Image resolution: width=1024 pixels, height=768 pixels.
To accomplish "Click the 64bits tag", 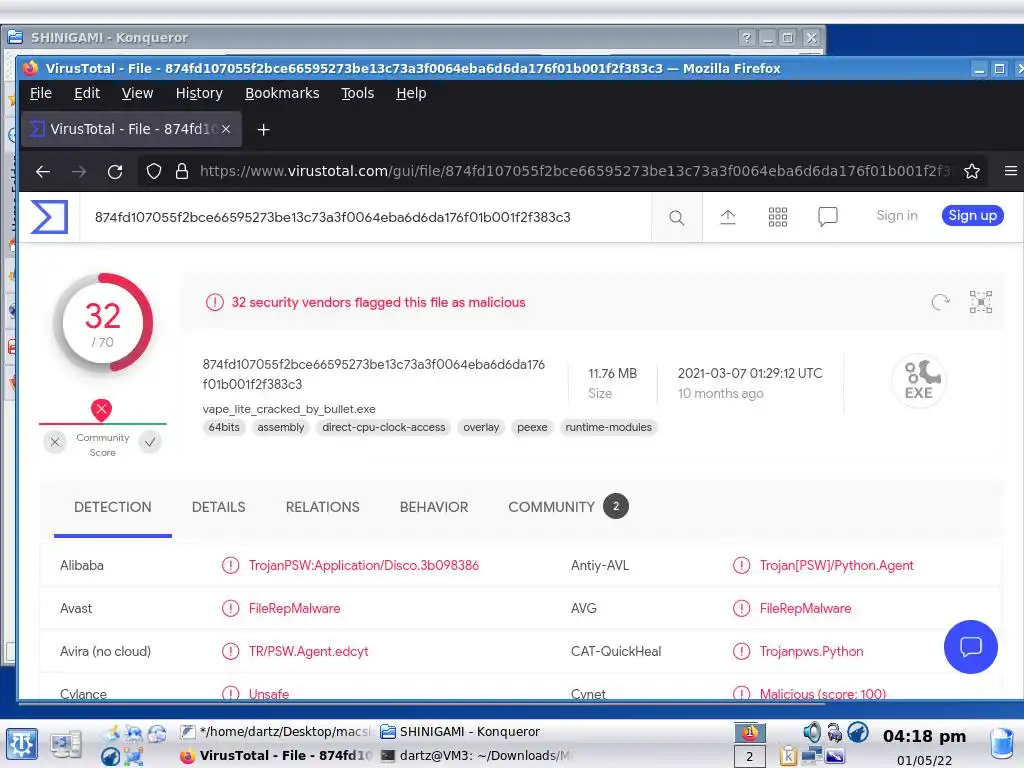I will pos(224,427).
